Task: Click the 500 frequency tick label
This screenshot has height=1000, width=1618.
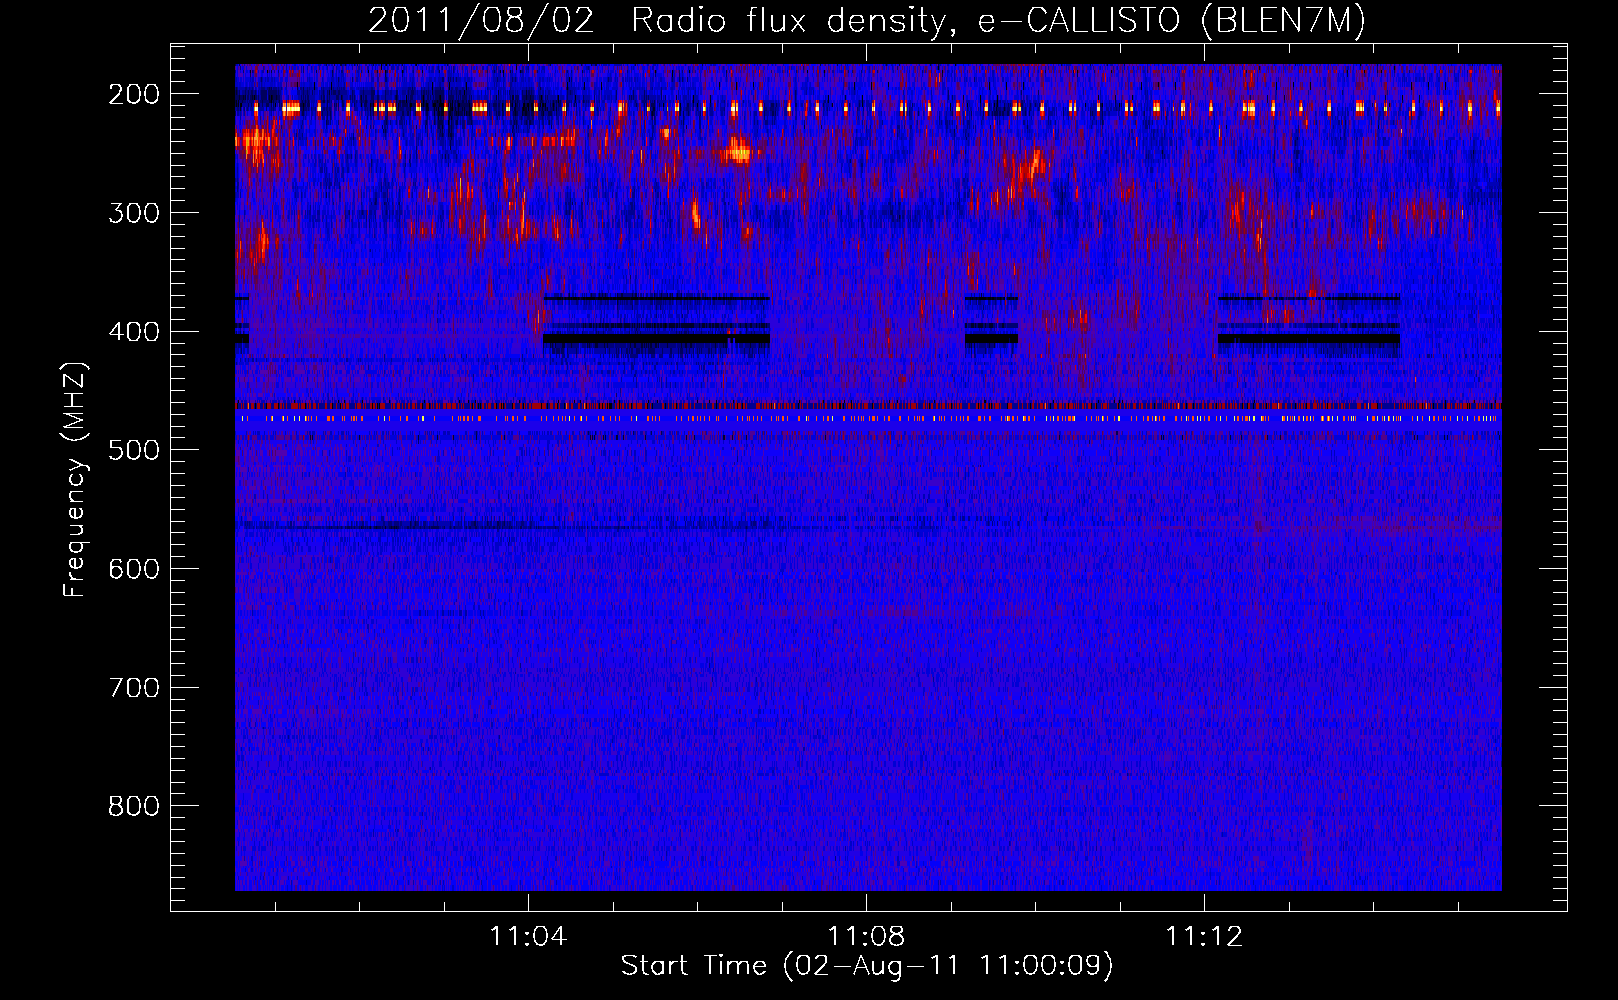Action: point(133,450)
